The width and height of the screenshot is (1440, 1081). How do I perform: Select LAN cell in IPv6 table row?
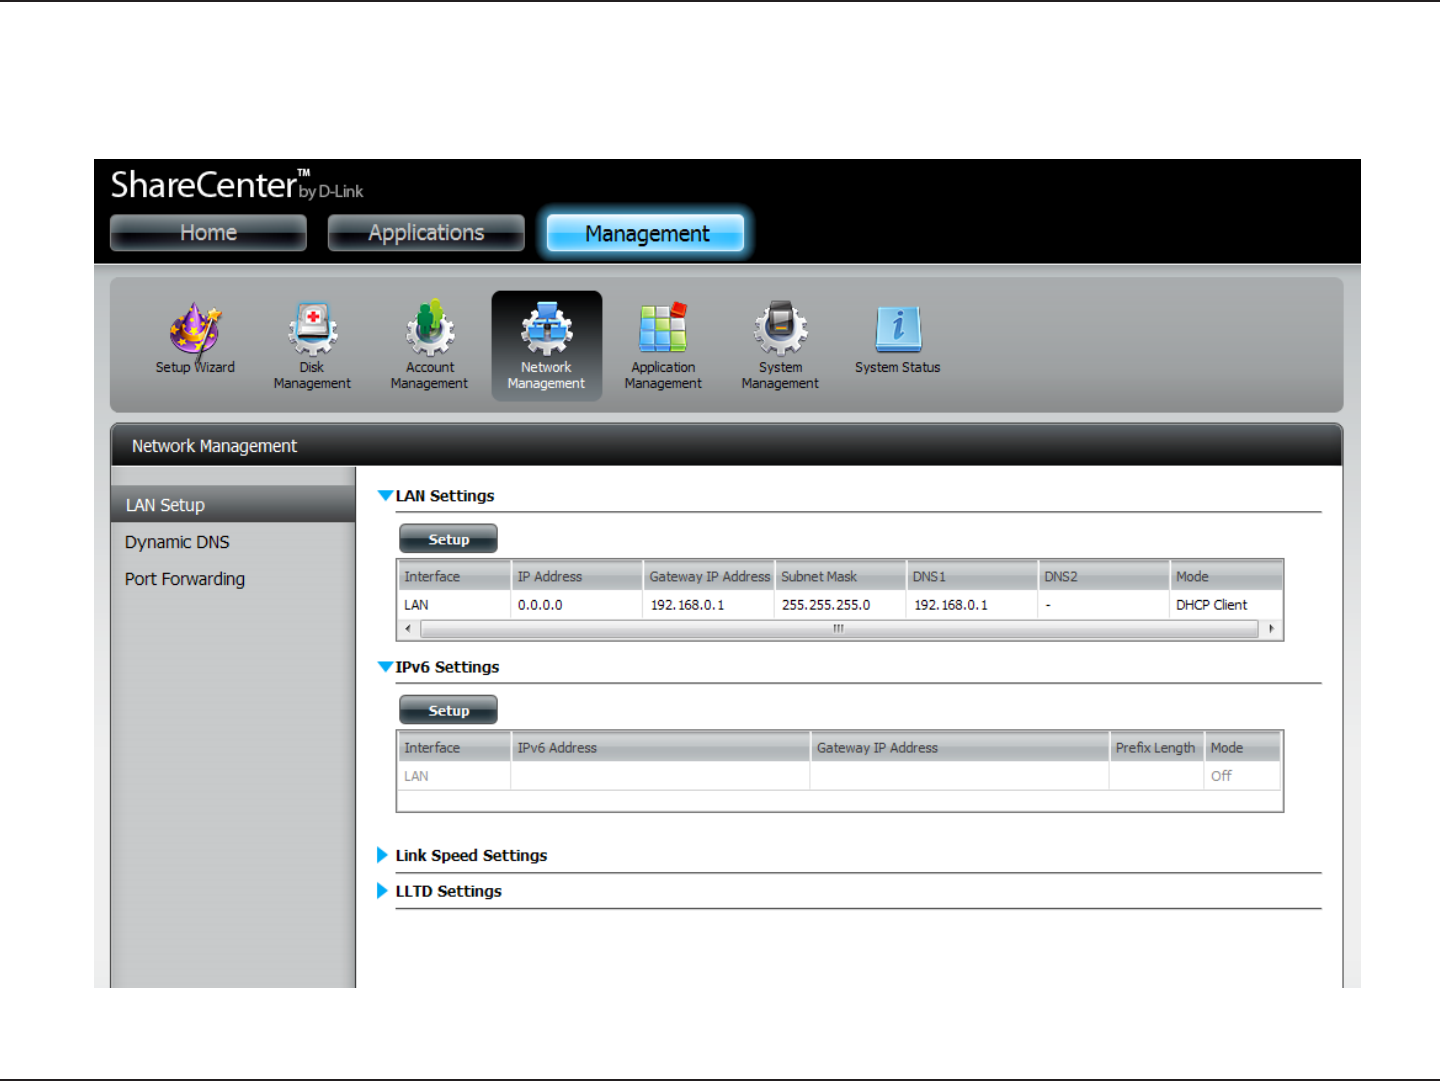(454, 776)
